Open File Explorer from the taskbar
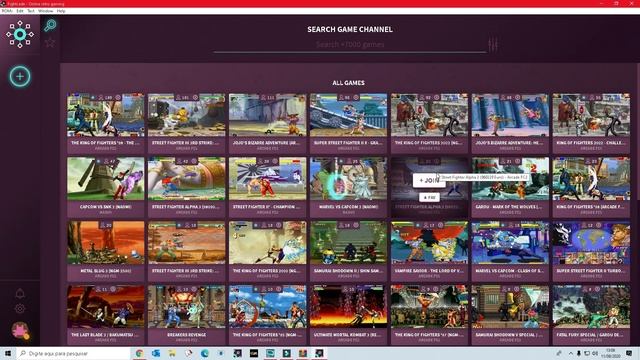The height and width of the screenshot is (360, 640). [x=172, y=353]
